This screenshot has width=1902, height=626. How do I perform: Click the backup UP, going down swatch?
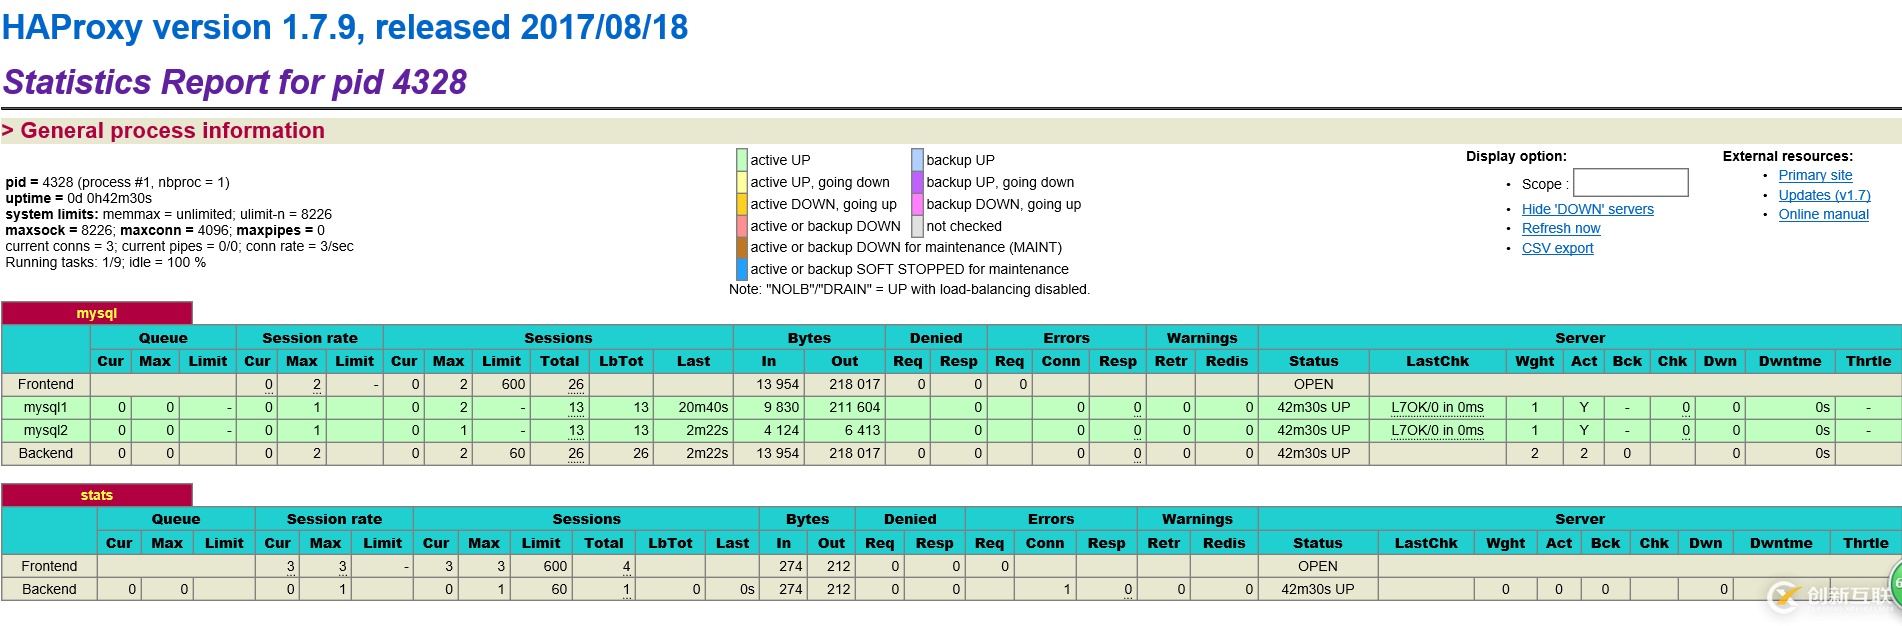[x=917, y=182]
